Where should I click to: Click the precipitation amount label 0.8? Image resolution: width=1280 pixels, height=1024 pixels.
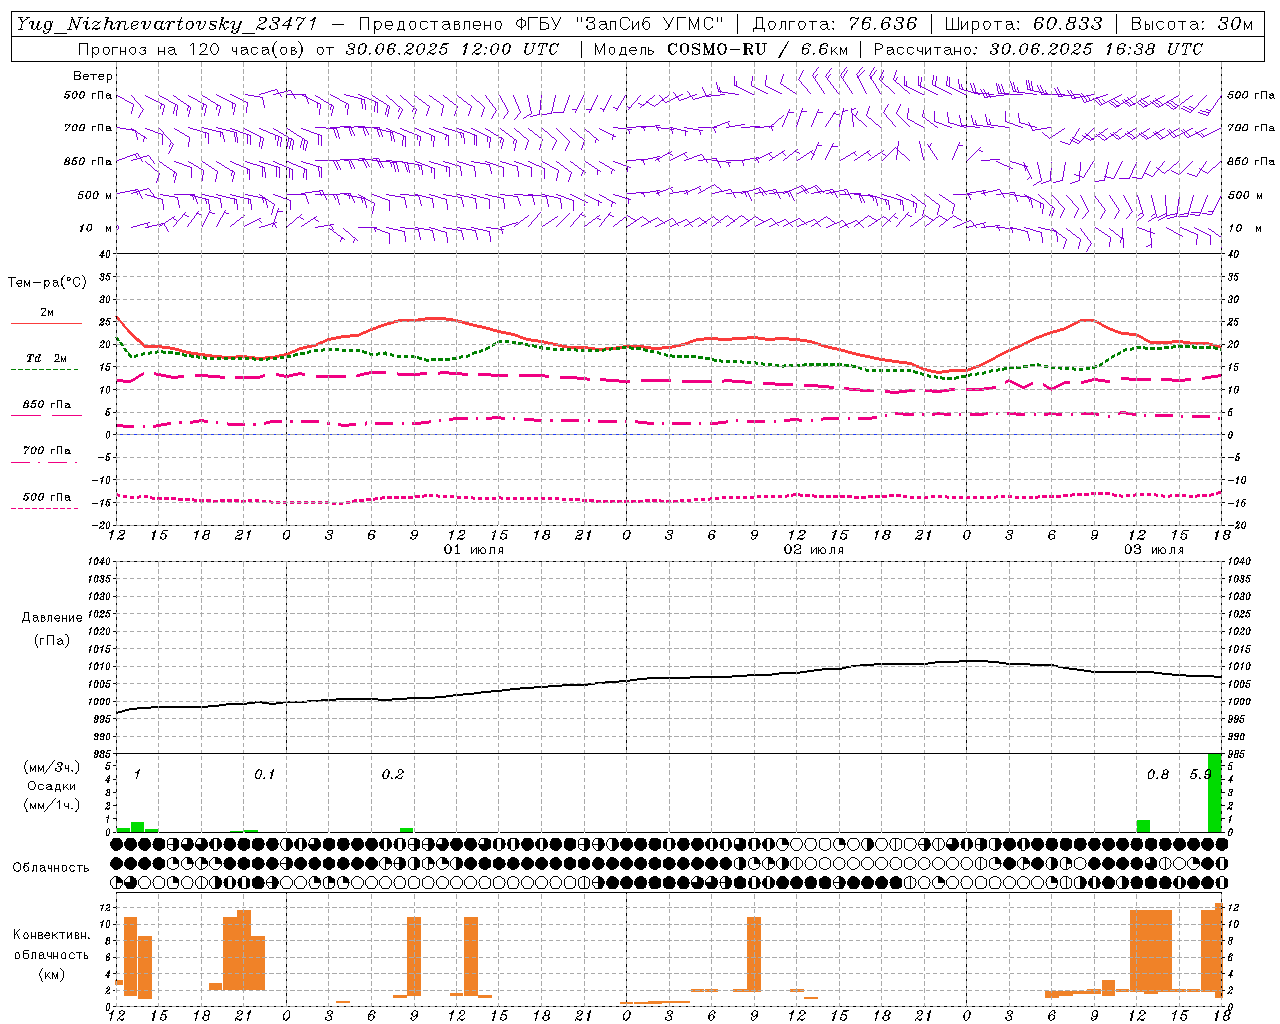click(x=1158, y=775)
